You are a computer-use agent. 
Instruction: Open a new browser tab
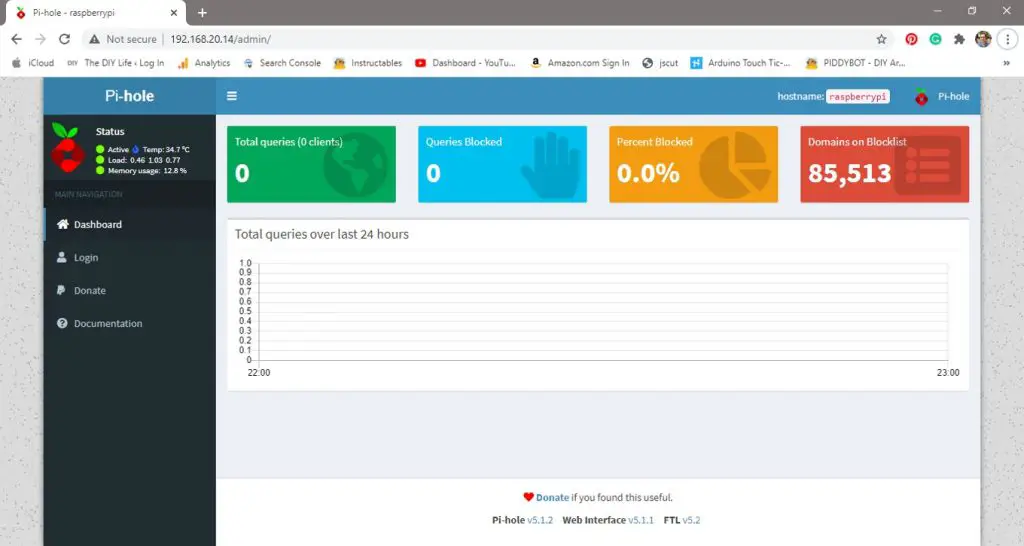(x=202, y=13)
